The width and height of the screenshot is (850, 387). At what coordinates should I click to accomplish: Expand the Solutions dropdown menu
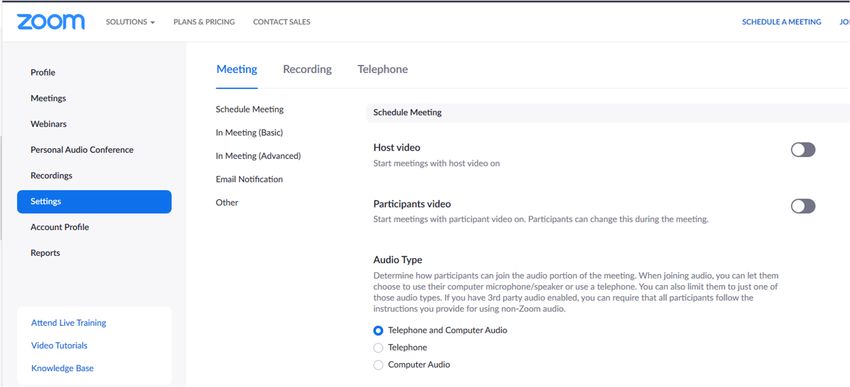130,22
